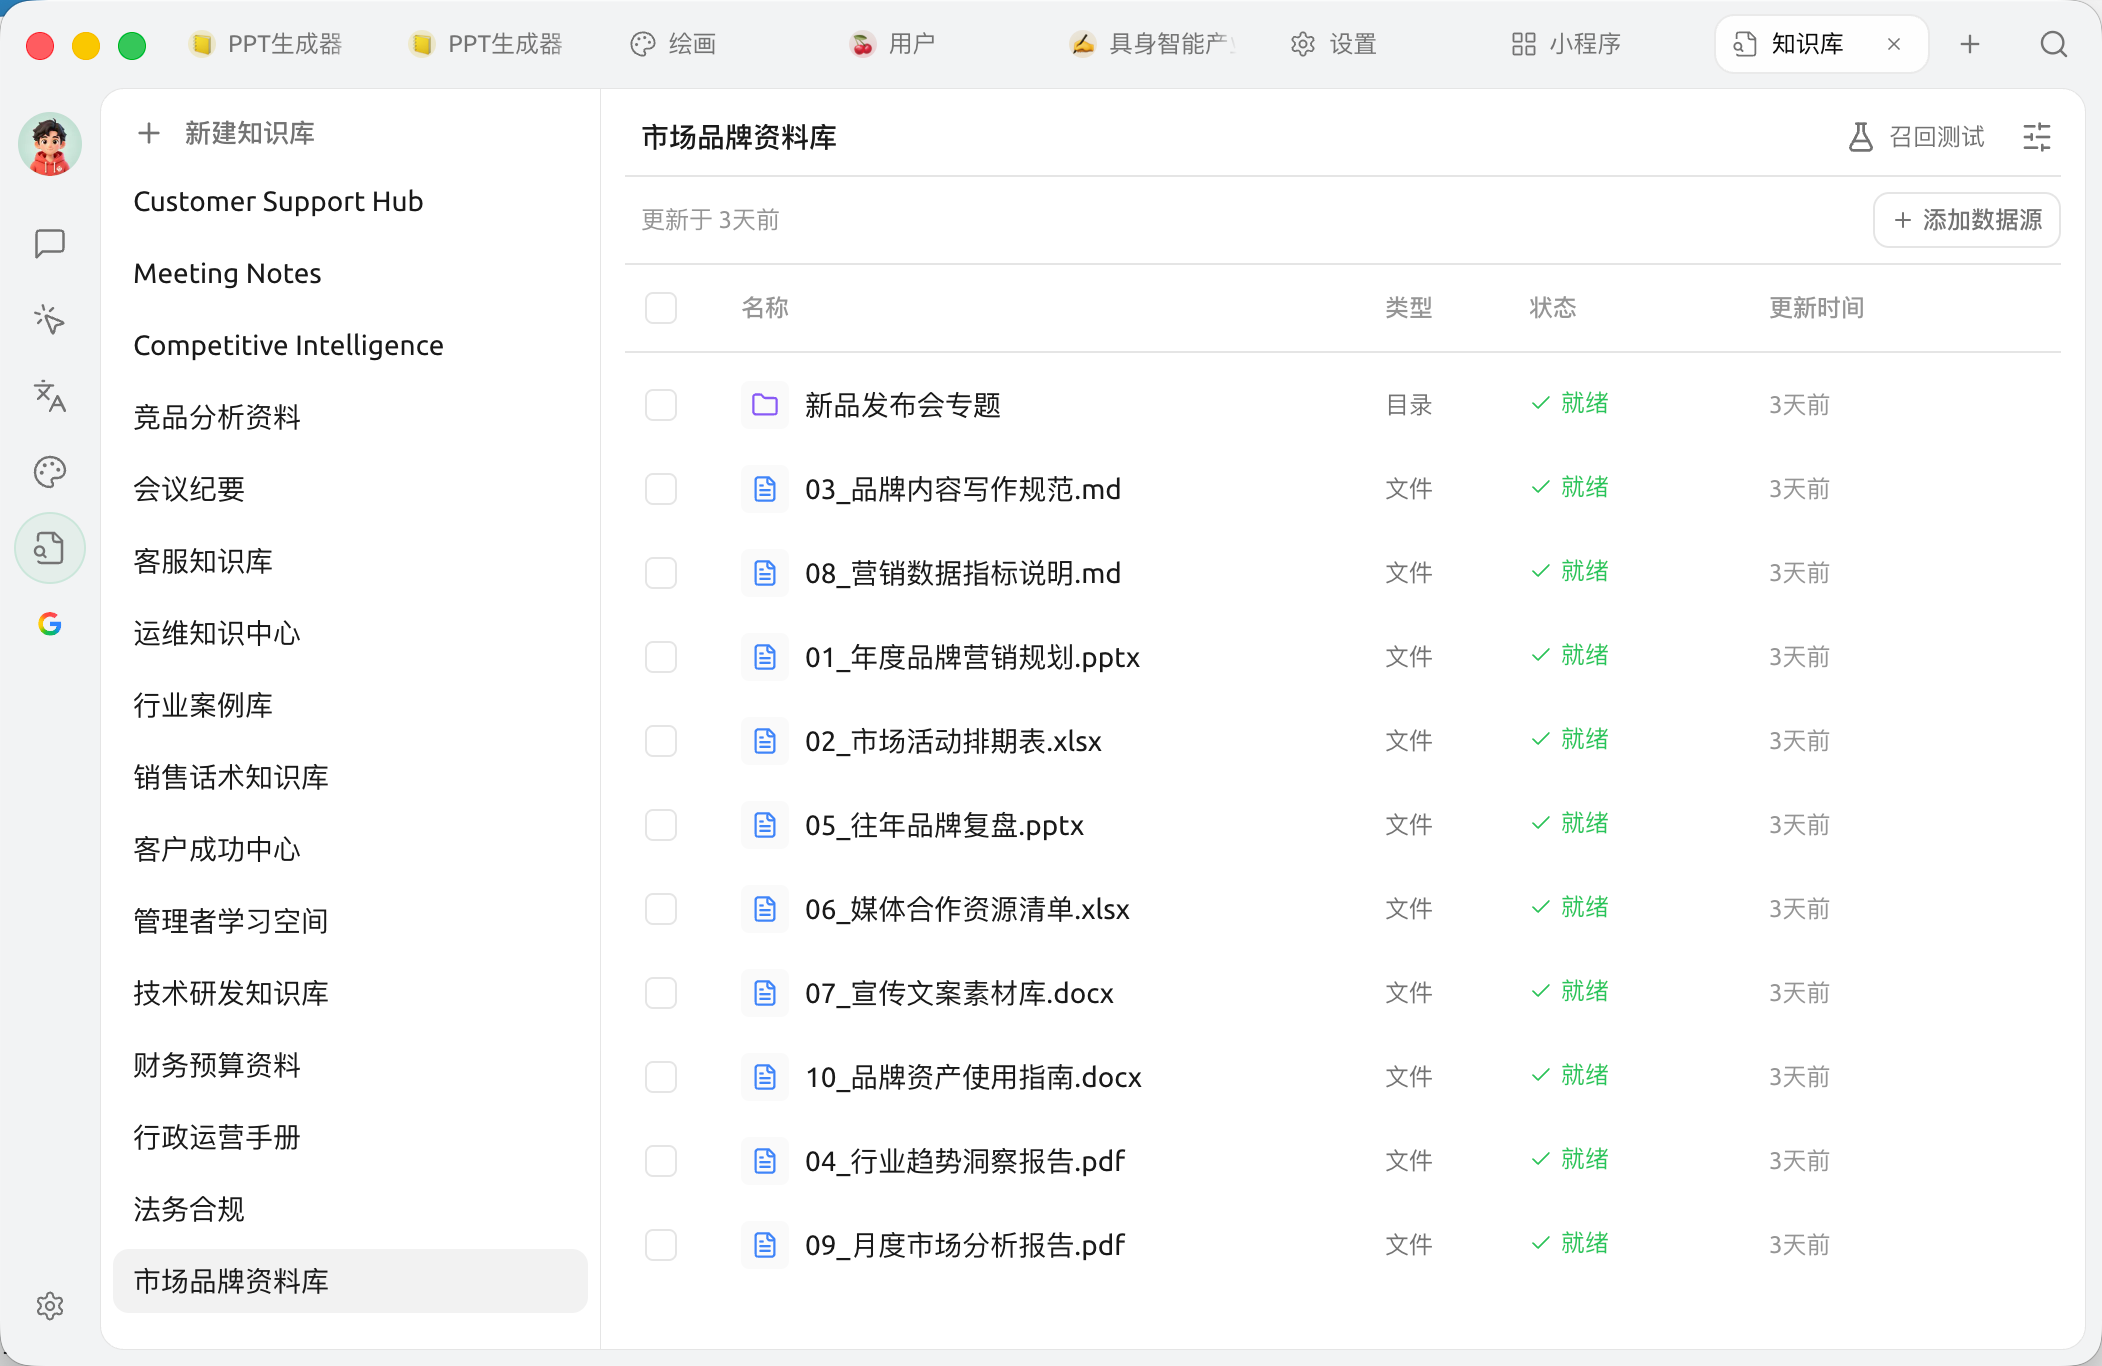Create a new knowledge base via 新建知识库
2102x1366 pixels.
[226, 133]
